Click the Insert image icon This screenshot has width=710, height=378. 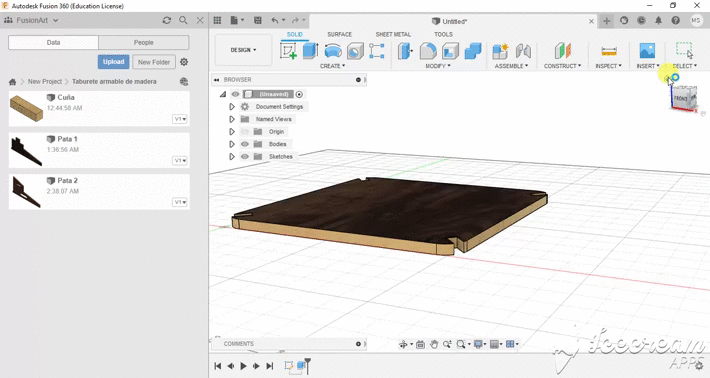[x=647, y=51]
